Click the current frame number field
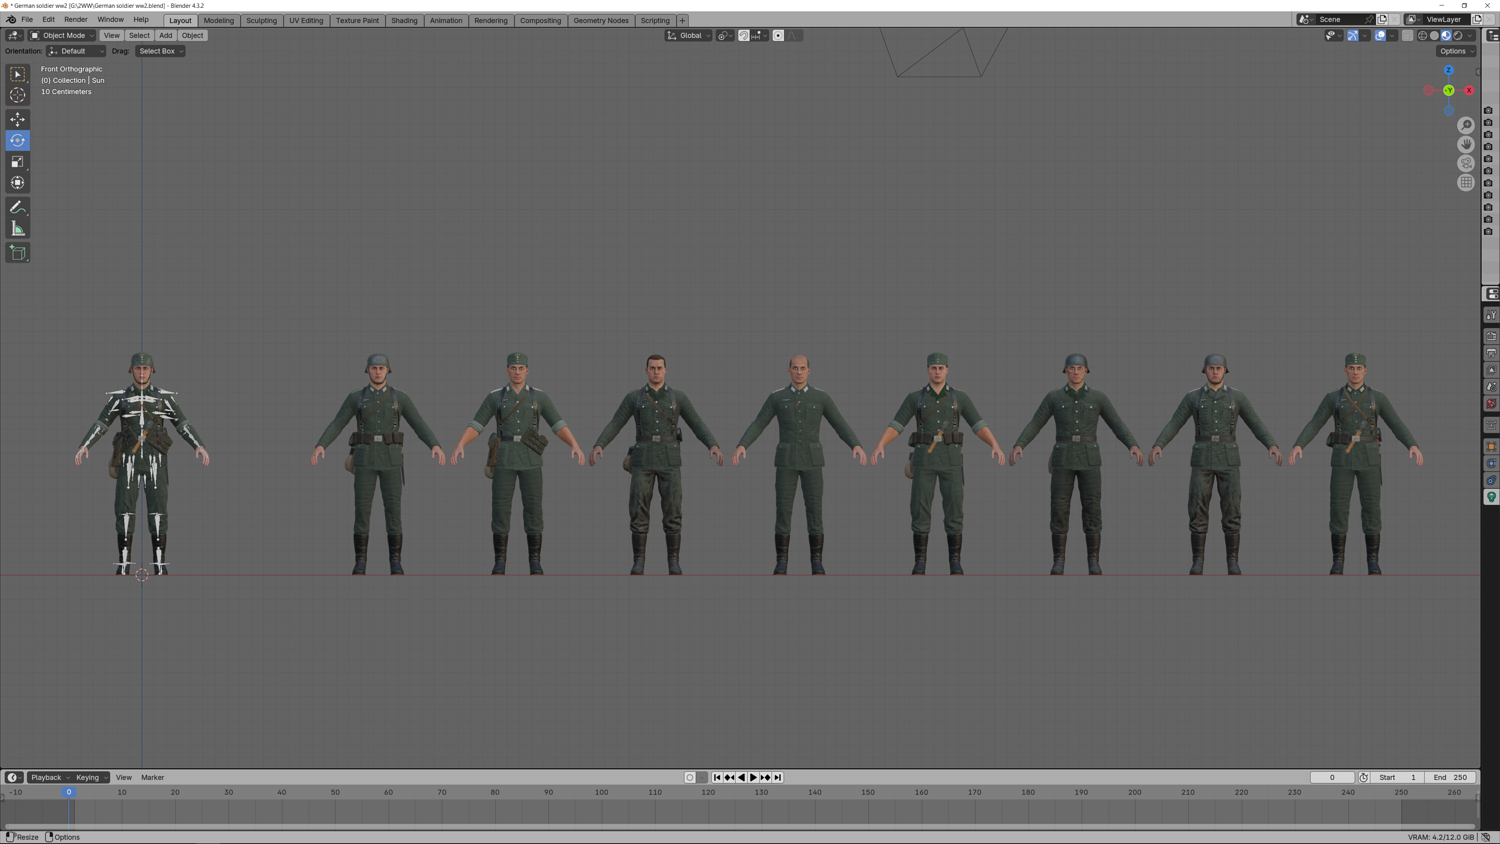The width and height of the screenshot is (1500, 844). [1333, 777]
